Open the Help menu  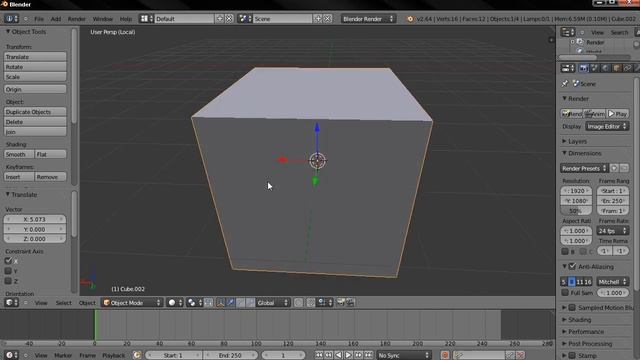(126, 19)
